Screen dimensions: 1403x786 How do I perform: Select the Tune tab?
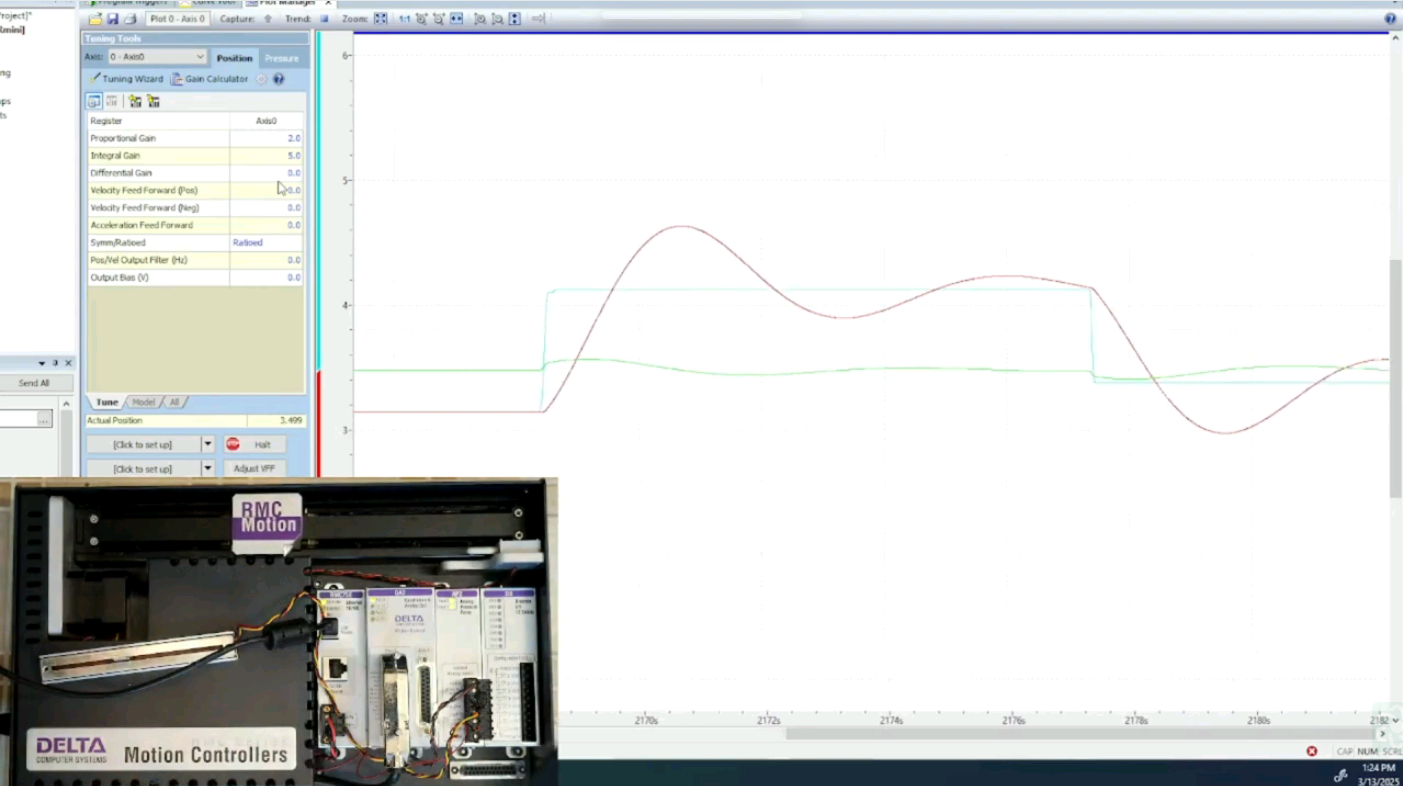coord(106,402)
